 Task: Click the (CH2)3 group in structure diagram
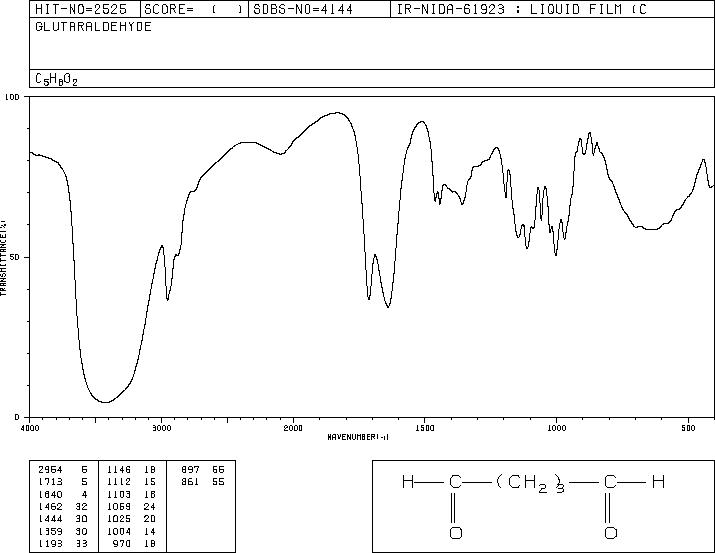[530, 483]
